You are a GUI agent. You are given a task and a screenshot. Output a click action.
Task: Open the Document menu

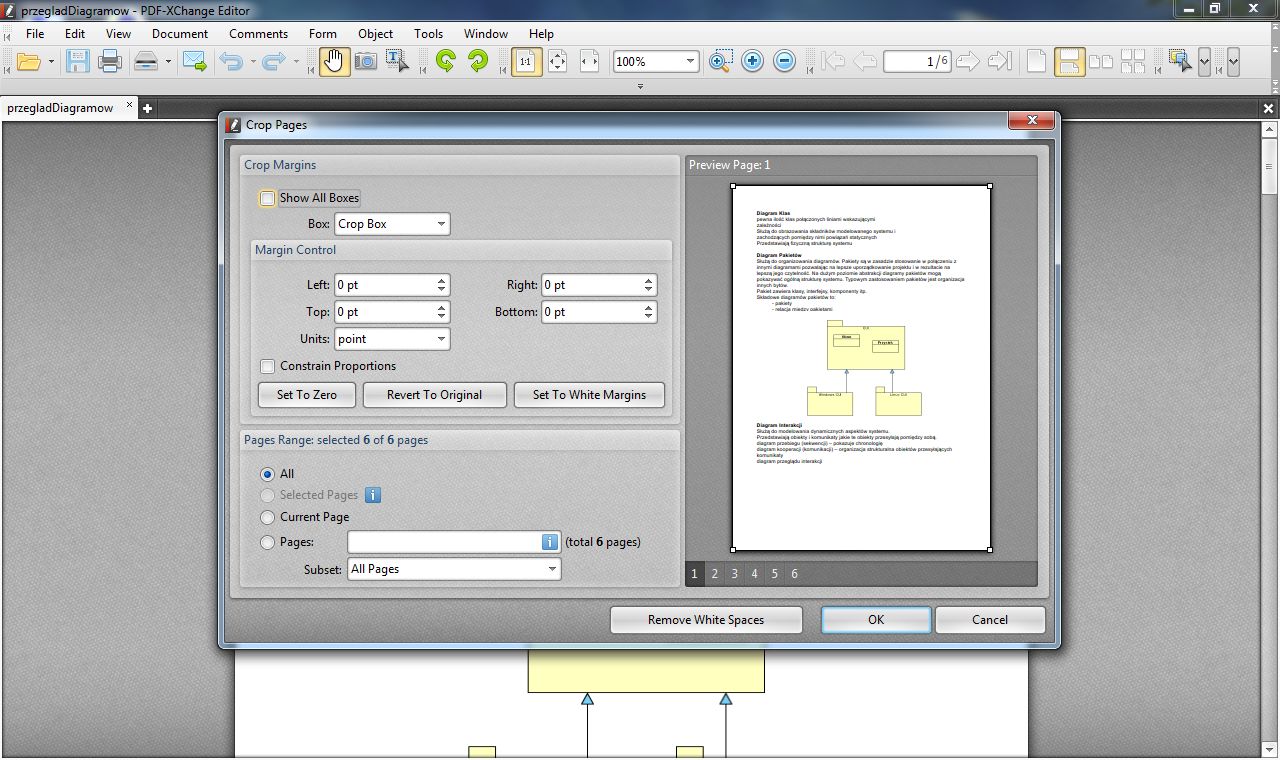pyautogui.click(x=179, y=33)
